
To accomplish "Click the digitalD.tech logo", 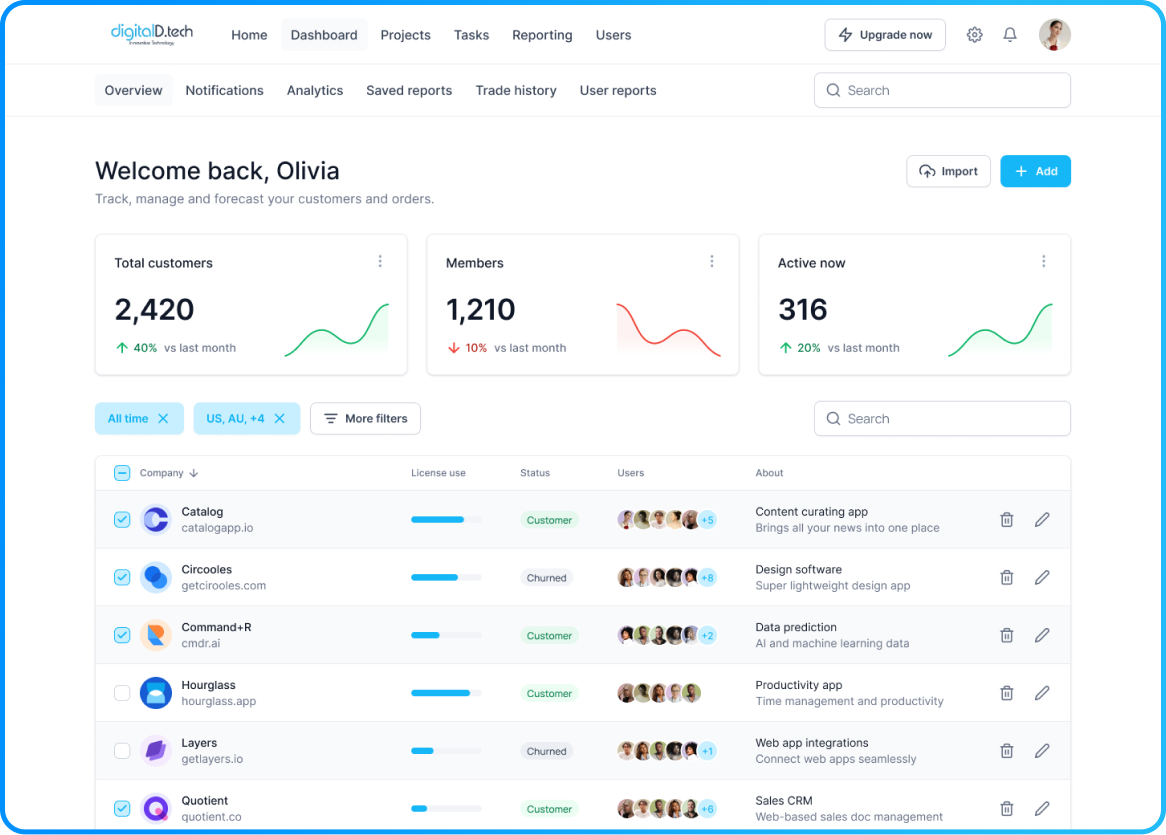I will tap(152, 34).
